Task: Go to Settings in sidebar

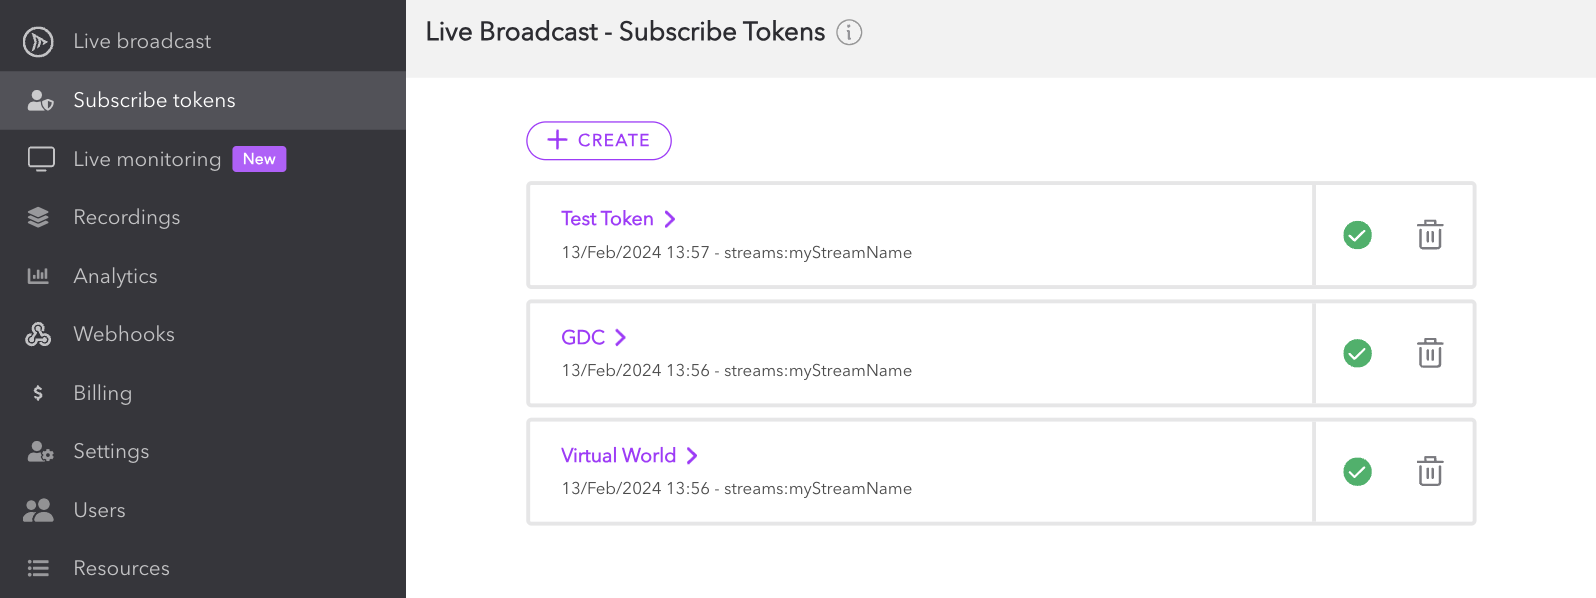Action: point(111,451)
